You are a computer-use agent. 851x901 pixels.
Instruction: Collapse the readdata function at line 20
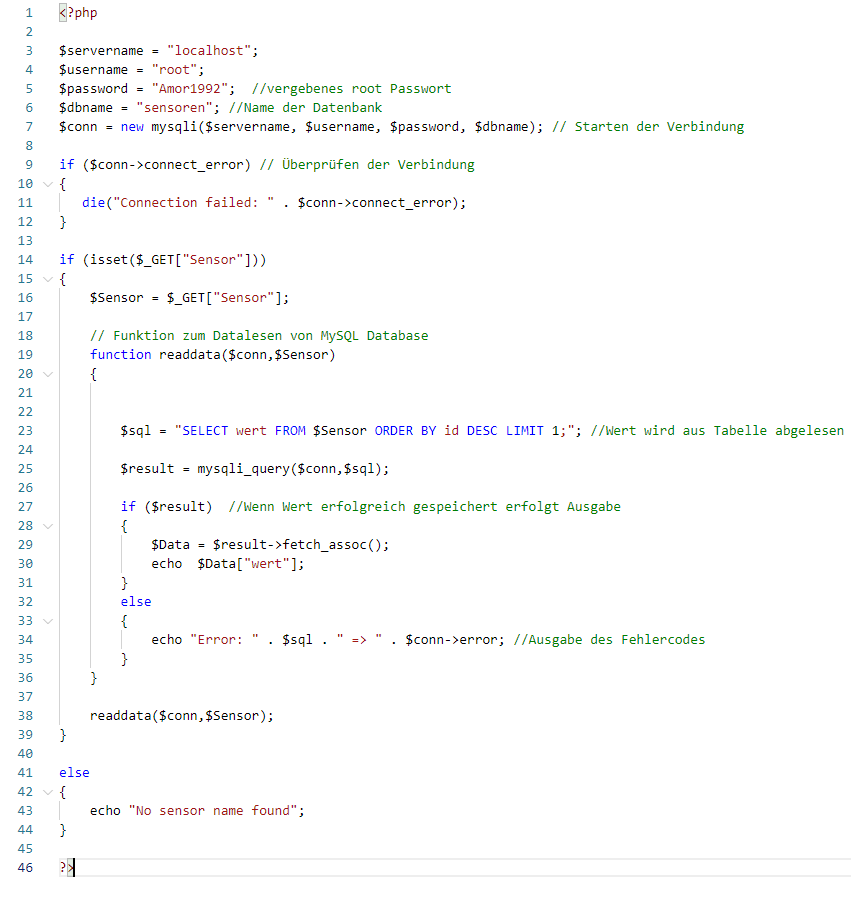coord(46,374)
